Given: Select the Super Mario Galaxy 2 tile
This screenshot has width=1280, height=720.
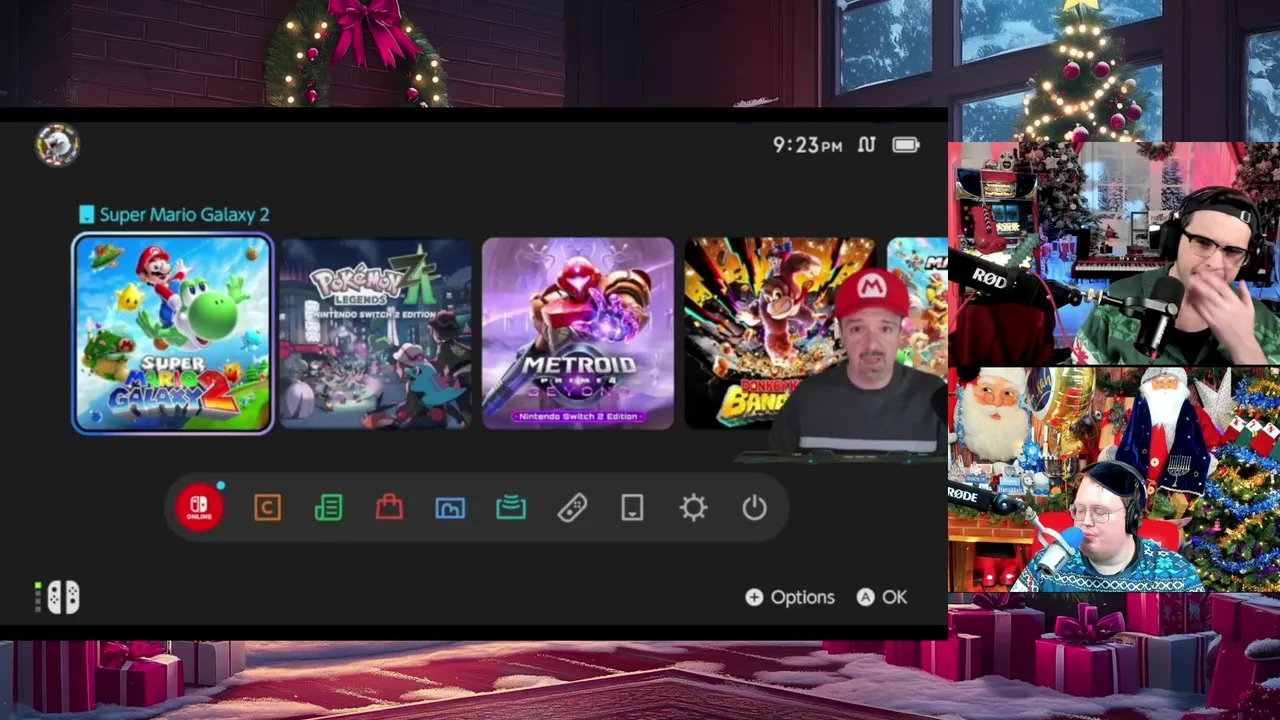Looking at the screenshot, I should point(172,334).
